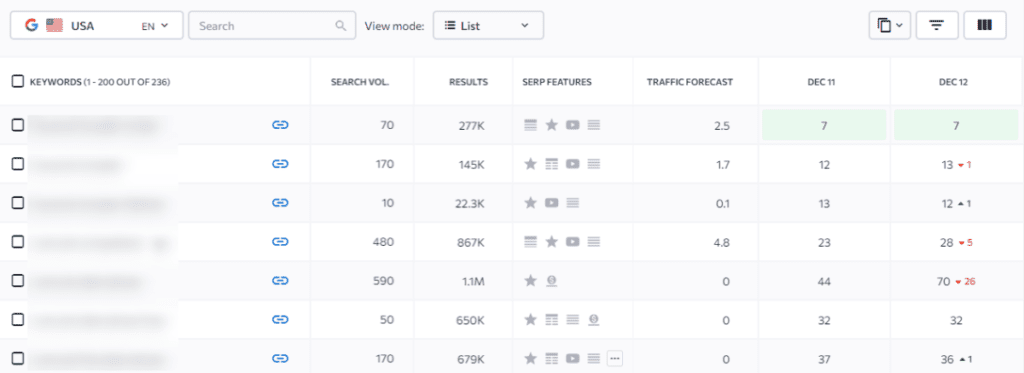This screenshot has height=373, width=1024.
Task: Click the results value 1.1M
Action: point(474,281)
